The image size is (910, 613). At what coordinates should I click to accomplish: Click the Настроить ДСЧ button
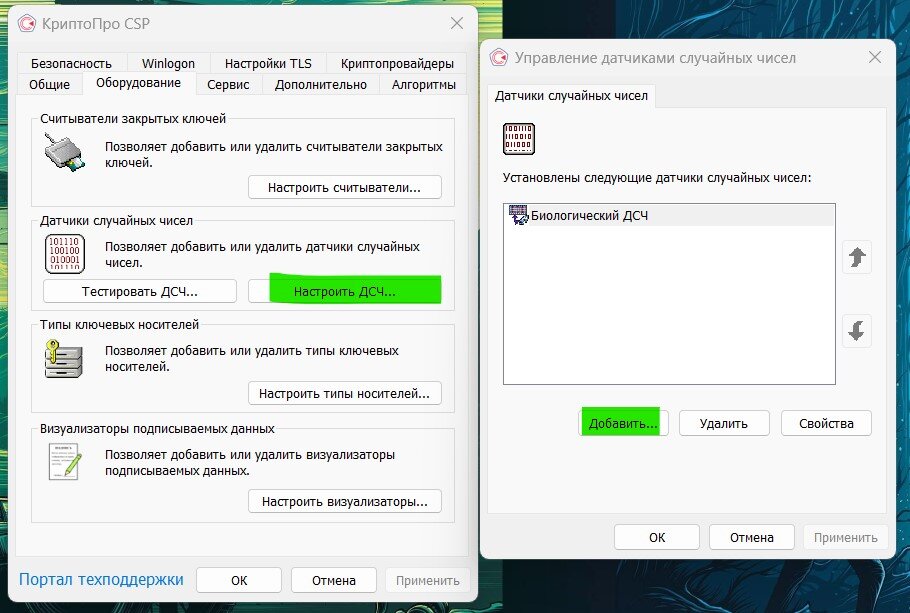coord(345,291)
